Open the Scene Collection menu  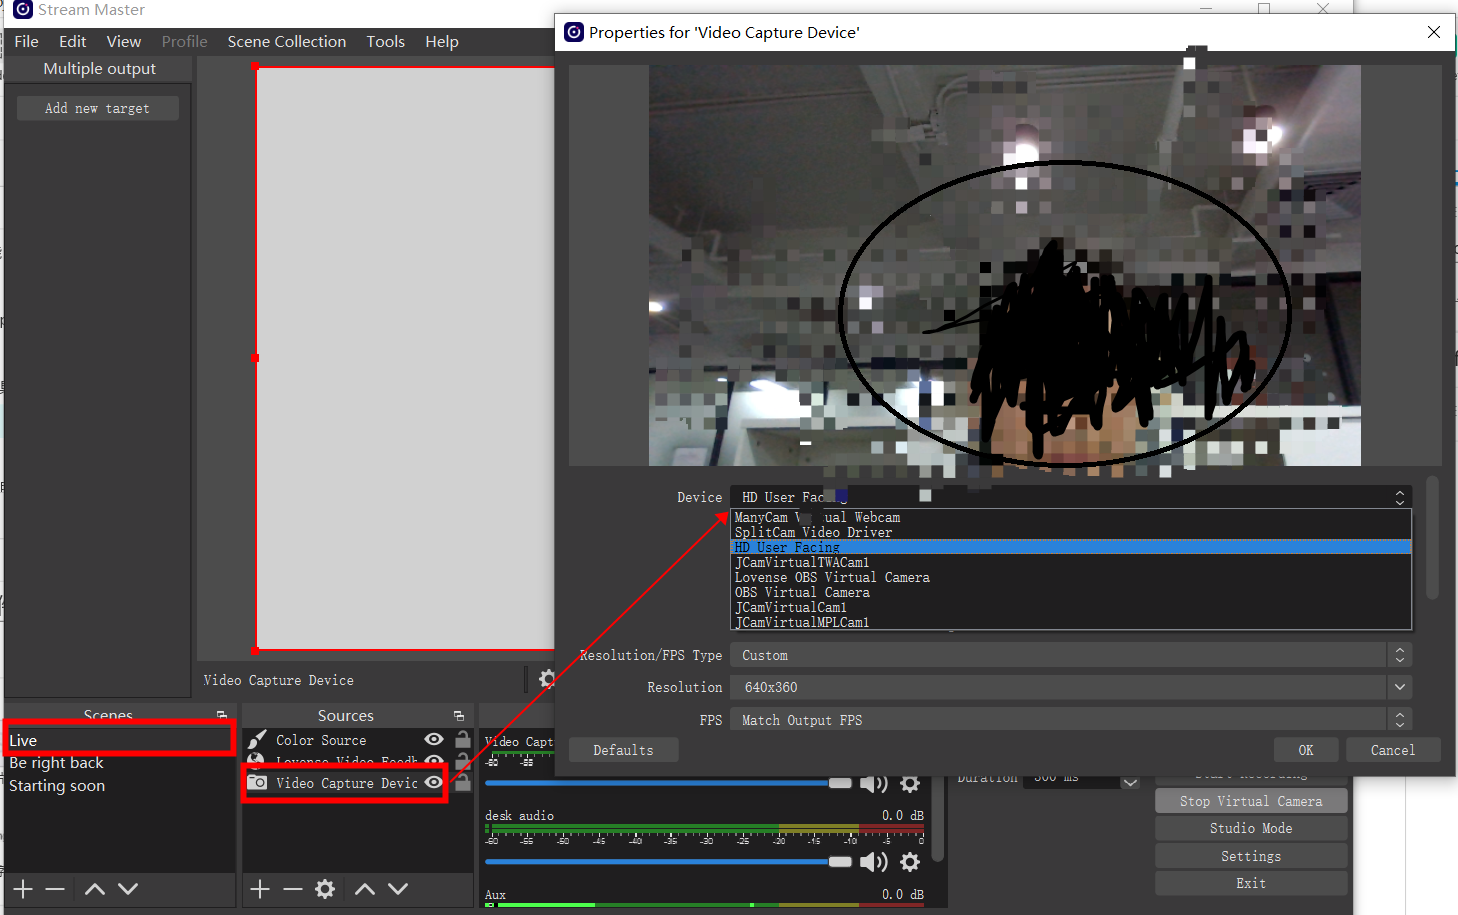[286, 42]
